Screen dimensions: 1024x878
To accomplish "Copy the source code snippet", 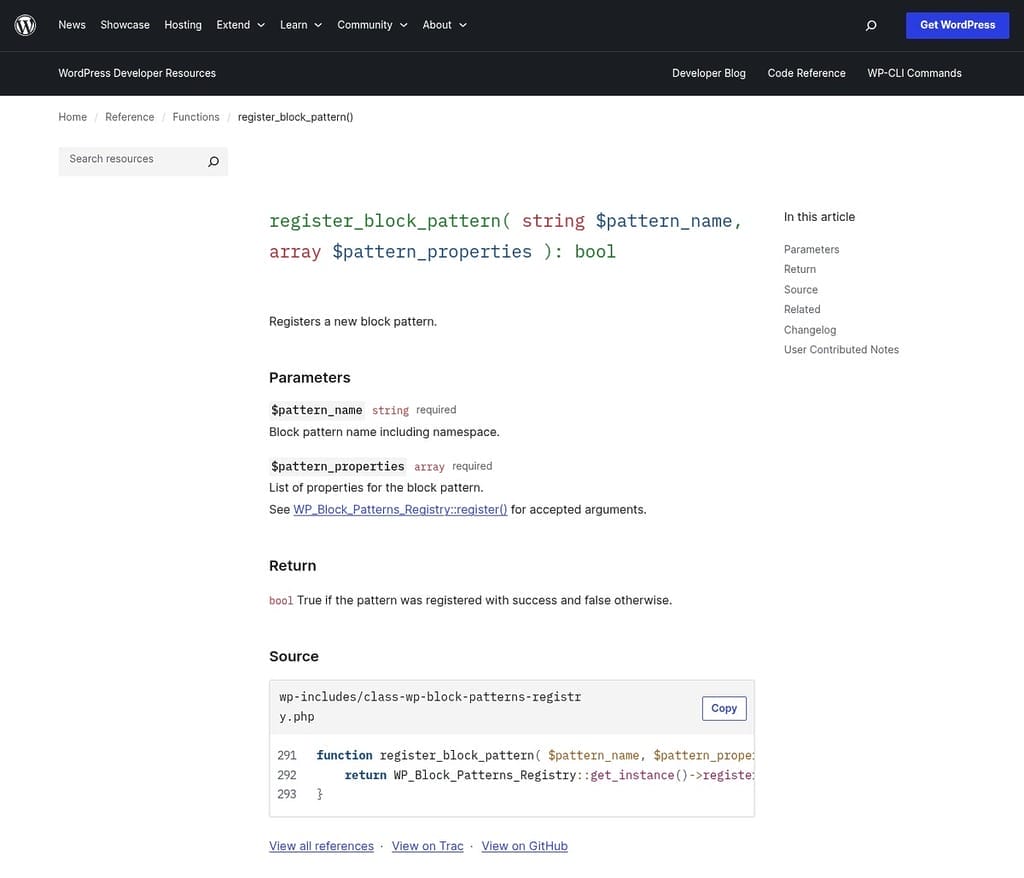I will point(723,708).
